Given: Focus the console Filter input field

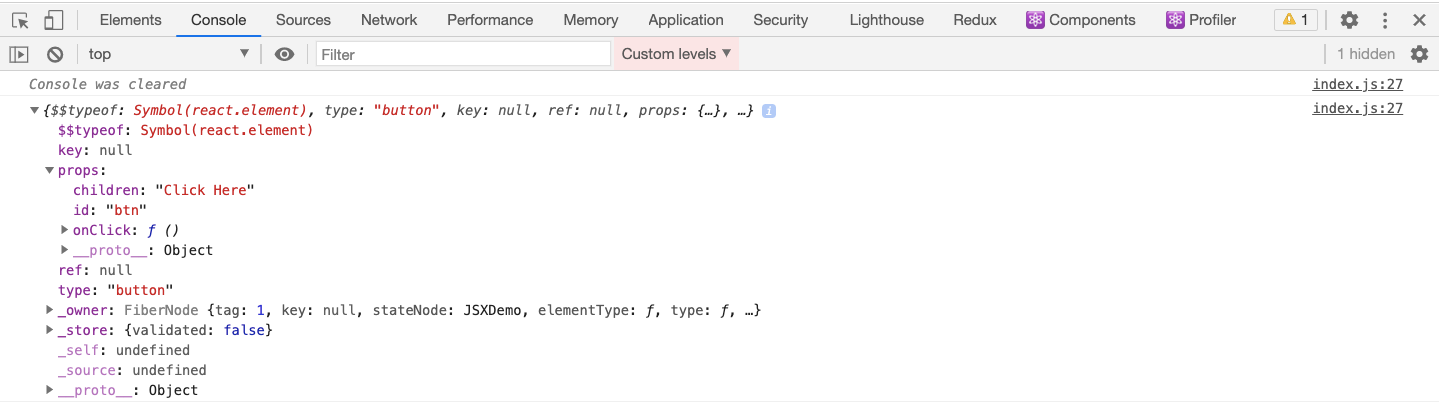Looking at the screenshot, I should [x=463, y=54].
